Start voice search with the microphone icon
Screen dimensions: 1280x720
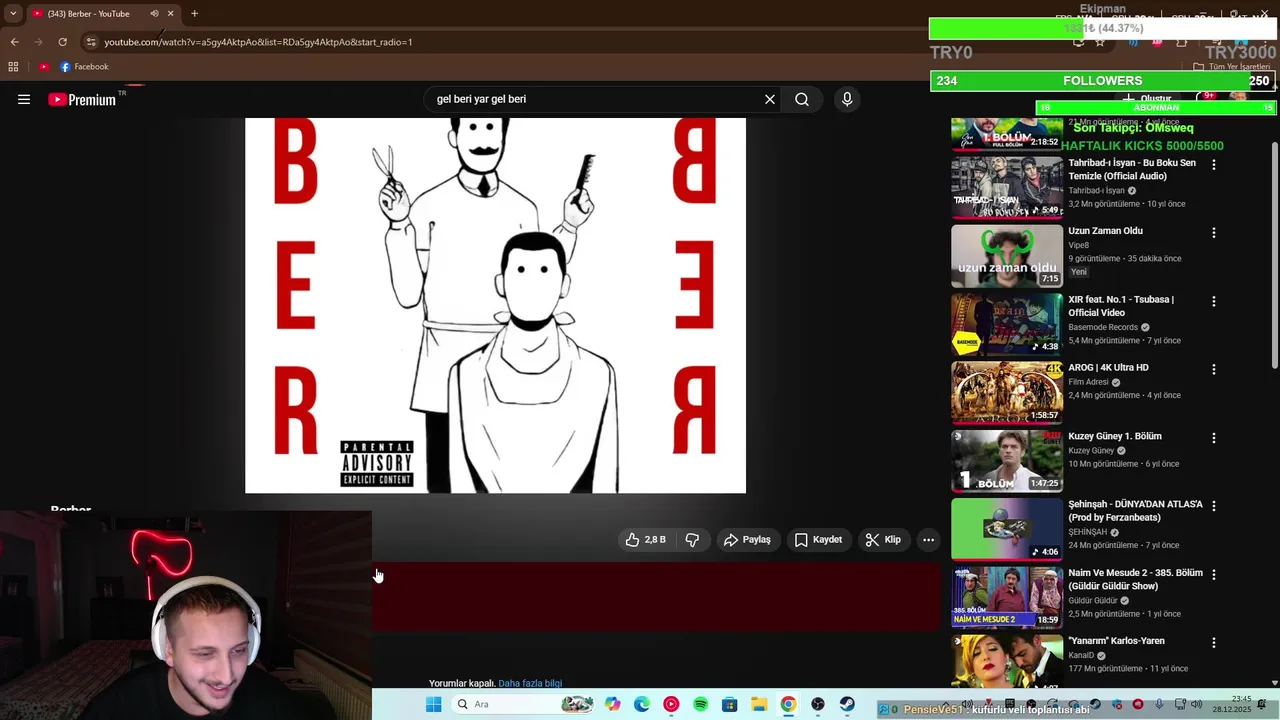tap(847, 99)
